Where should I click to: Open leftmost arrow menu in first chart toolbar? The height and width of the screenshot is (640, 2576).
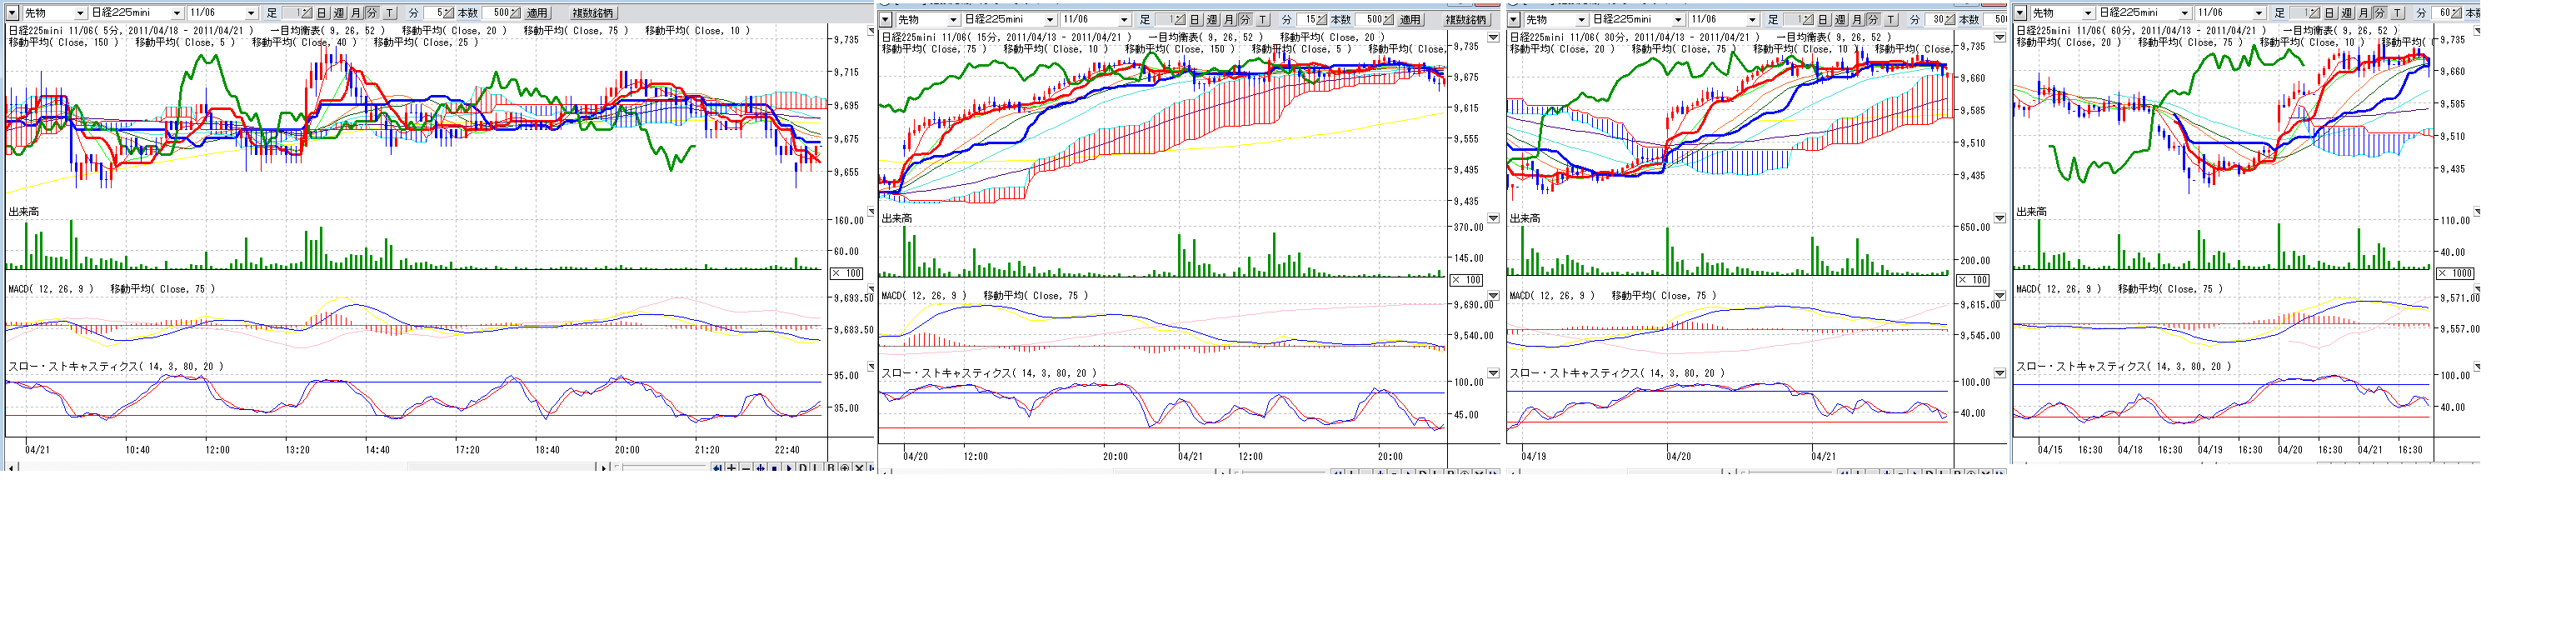tap(13, 13)
